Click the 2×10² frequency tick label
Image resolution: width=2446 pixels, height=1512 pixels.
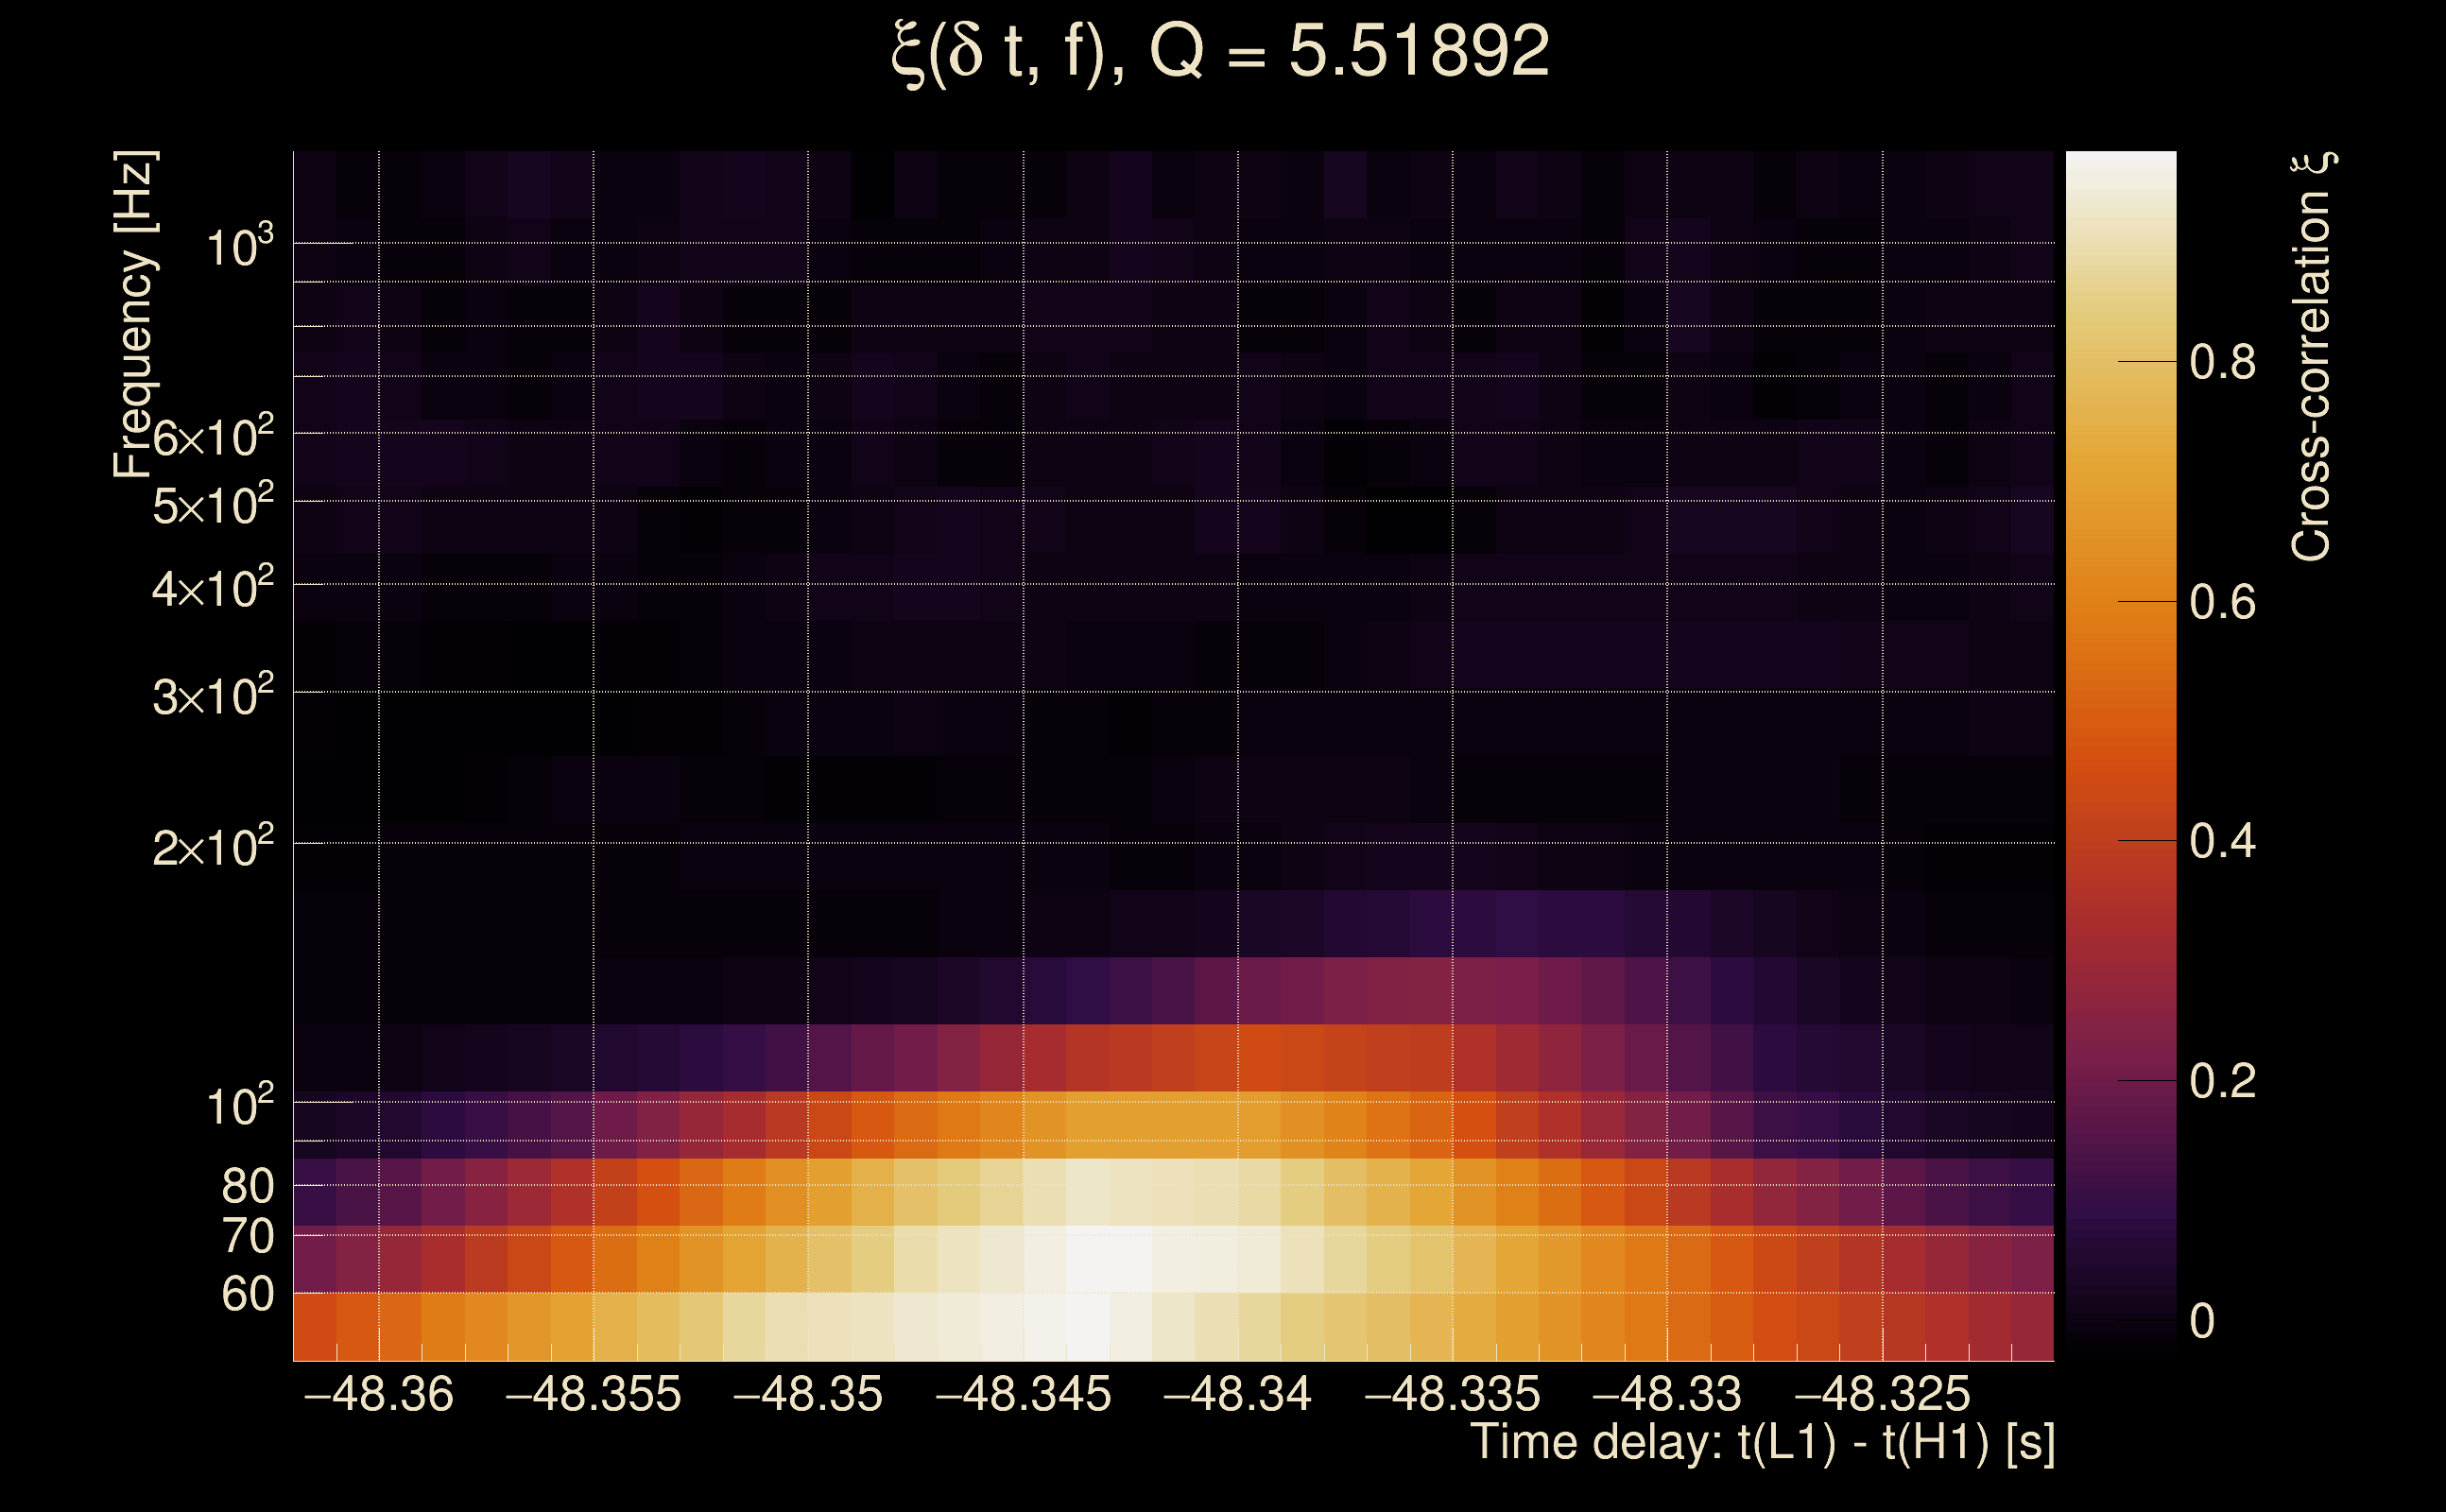(x=213, y=848)
